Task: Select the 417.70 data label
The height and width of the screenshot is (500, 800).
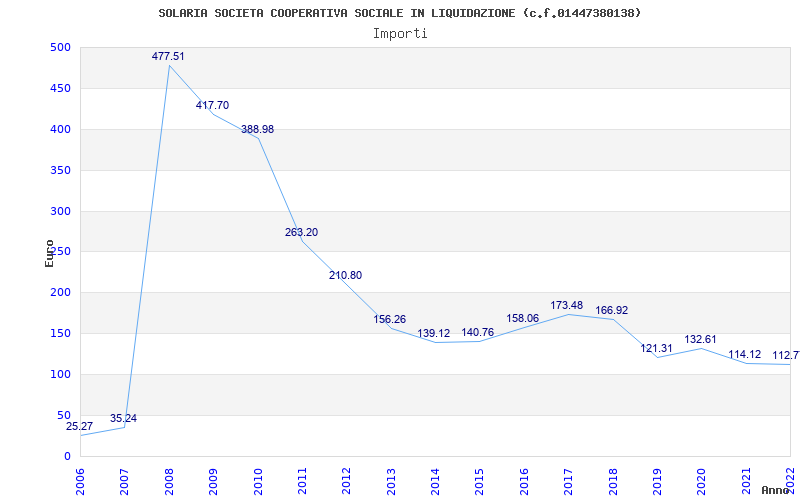Action: pyautogui.click(x=212, y=106)
